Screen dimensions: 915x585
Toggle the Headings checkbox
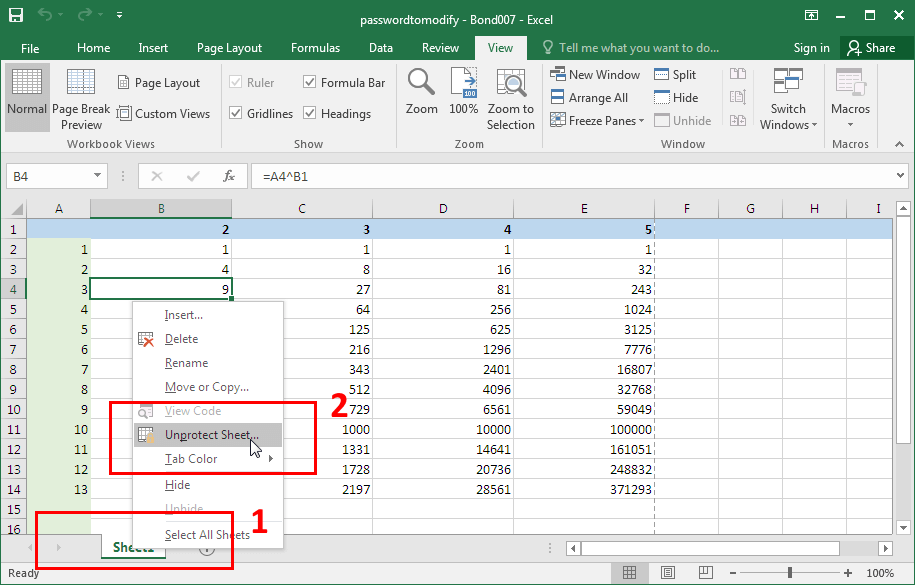pyautogui.click(x=310, y=113)
